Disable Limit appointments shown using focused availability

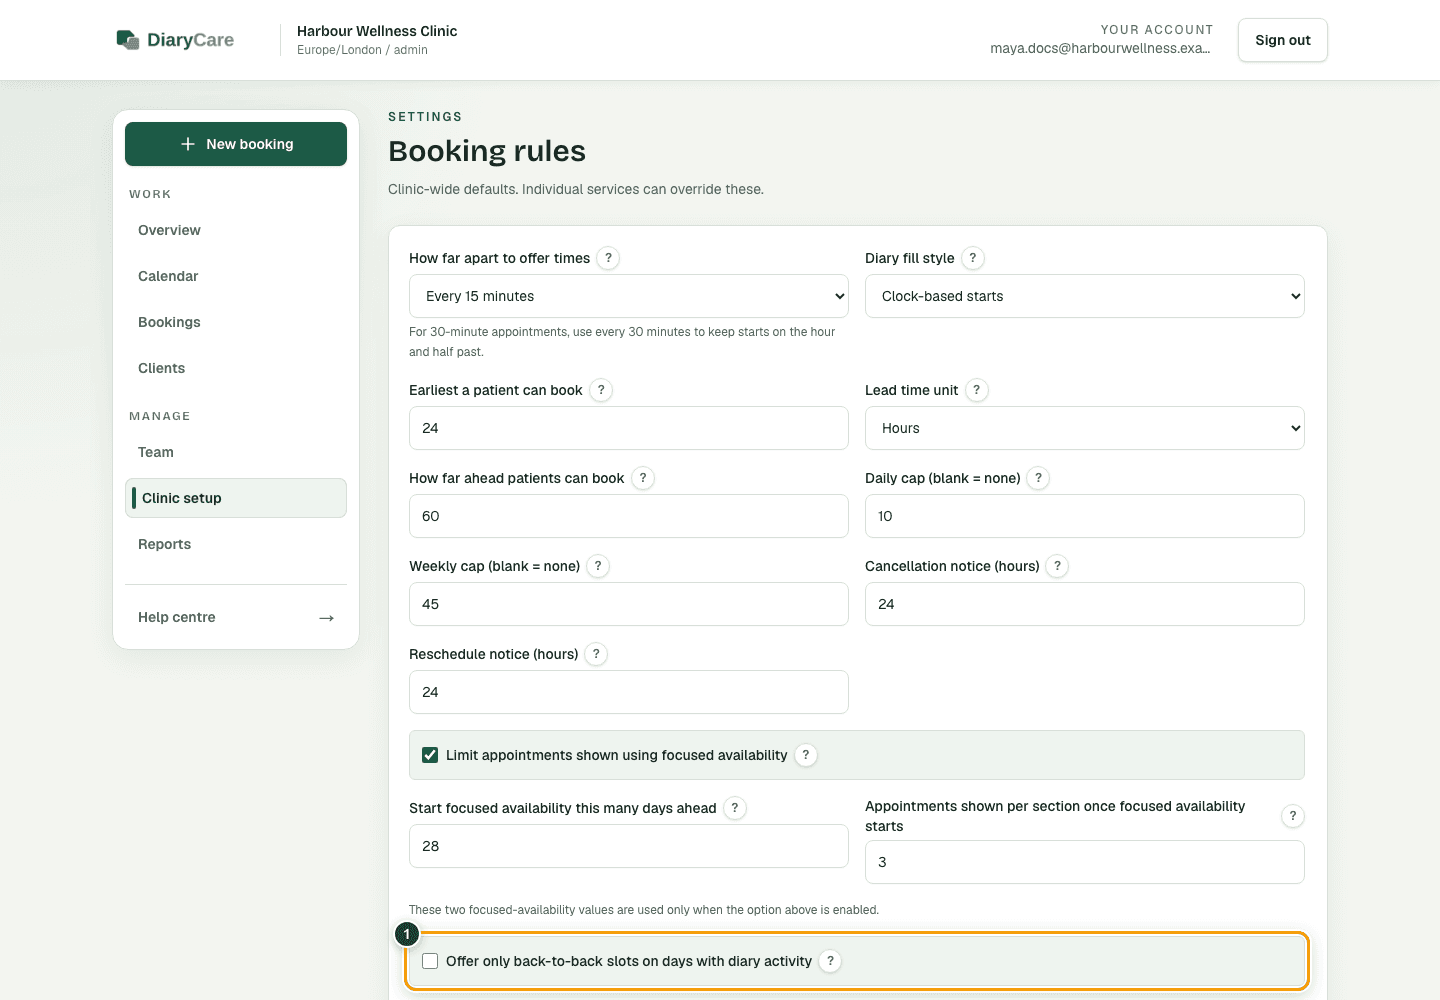click(430, 755)
